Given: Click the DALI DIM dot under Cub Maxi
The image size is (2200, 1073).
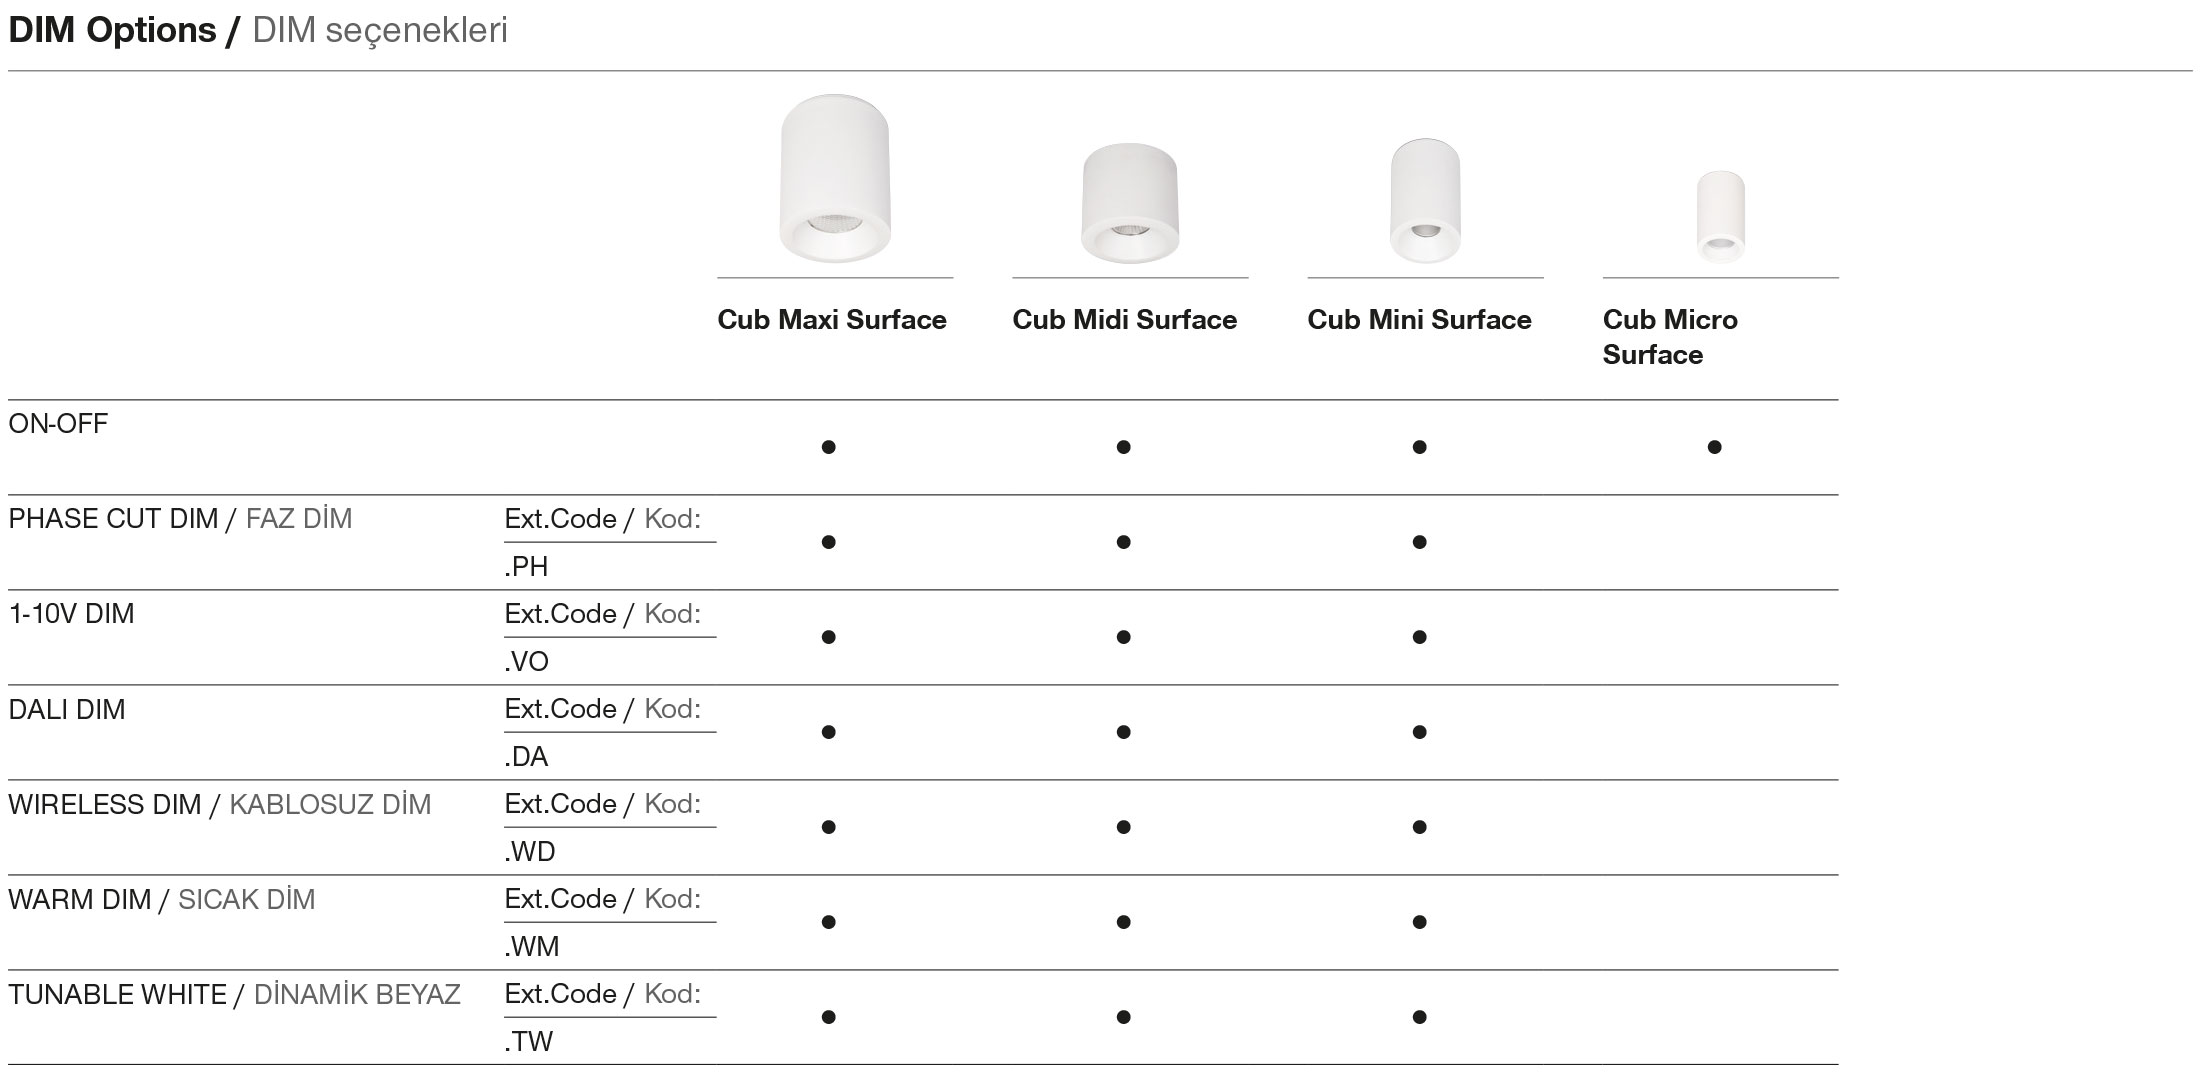Looking at the screenshot, I should 828,732.
